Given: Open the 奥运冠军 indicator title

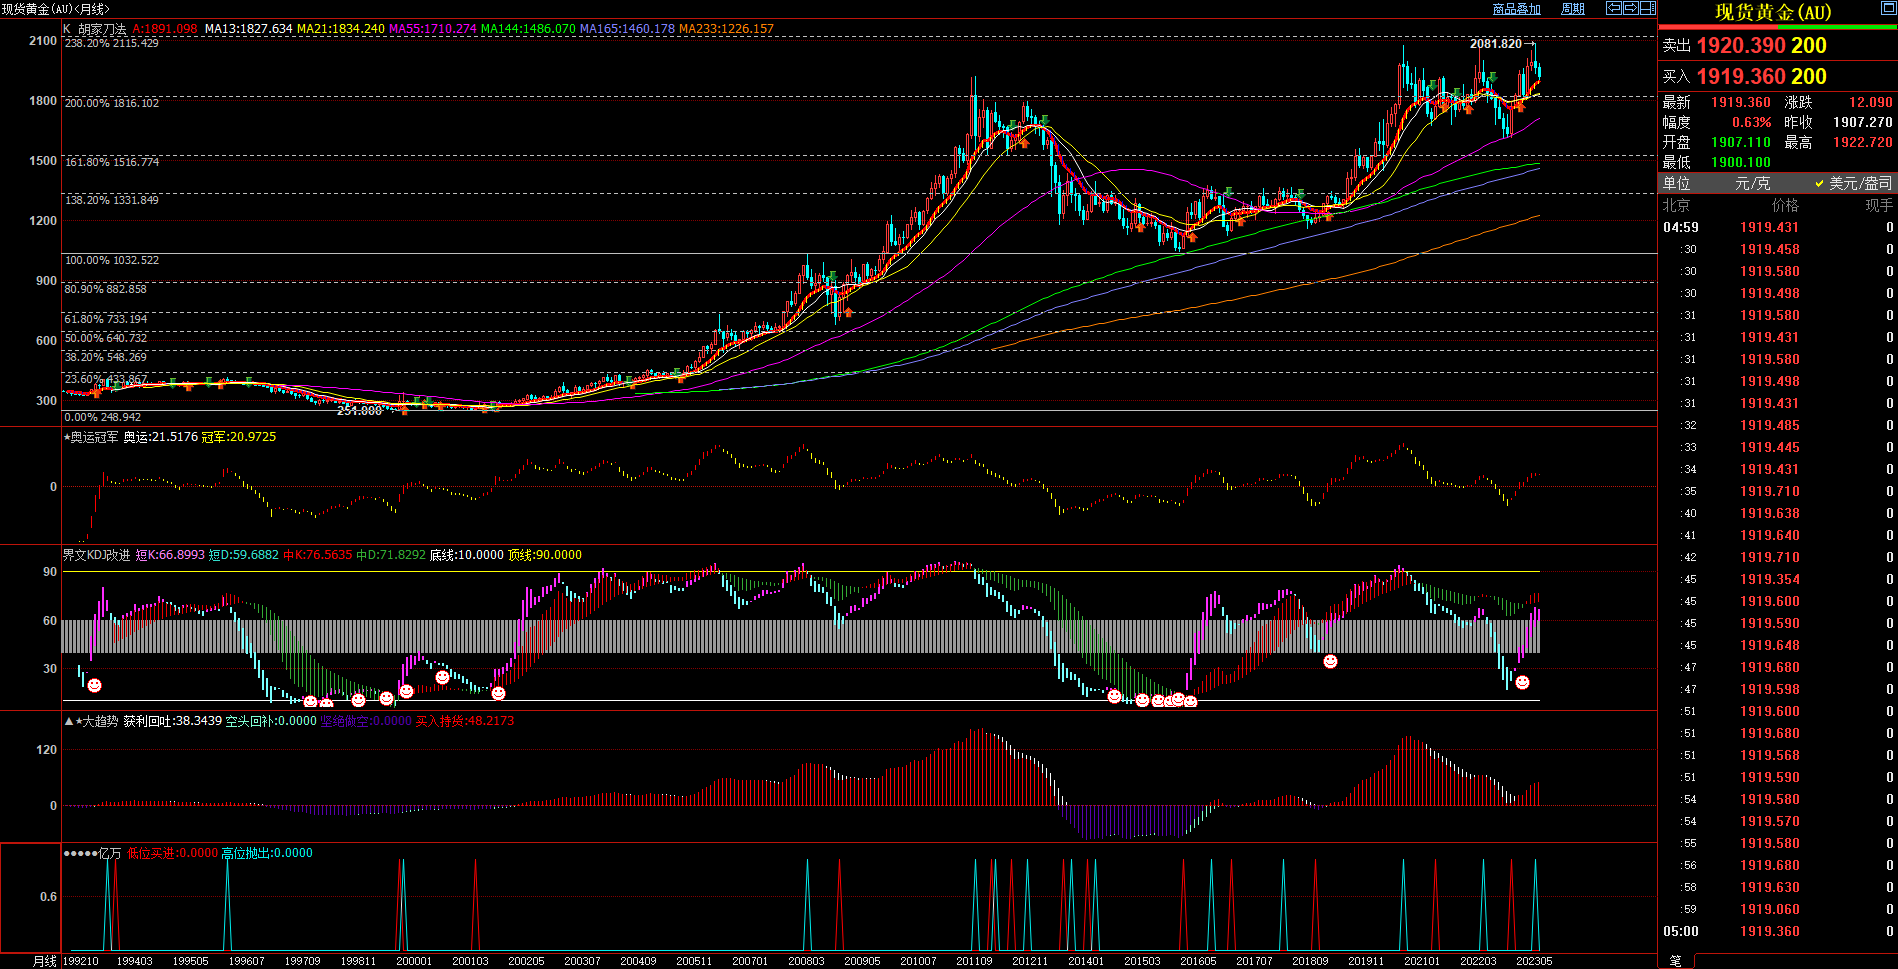Looking at the screenshot, I should pyautogui.click(x=94, y=437).
